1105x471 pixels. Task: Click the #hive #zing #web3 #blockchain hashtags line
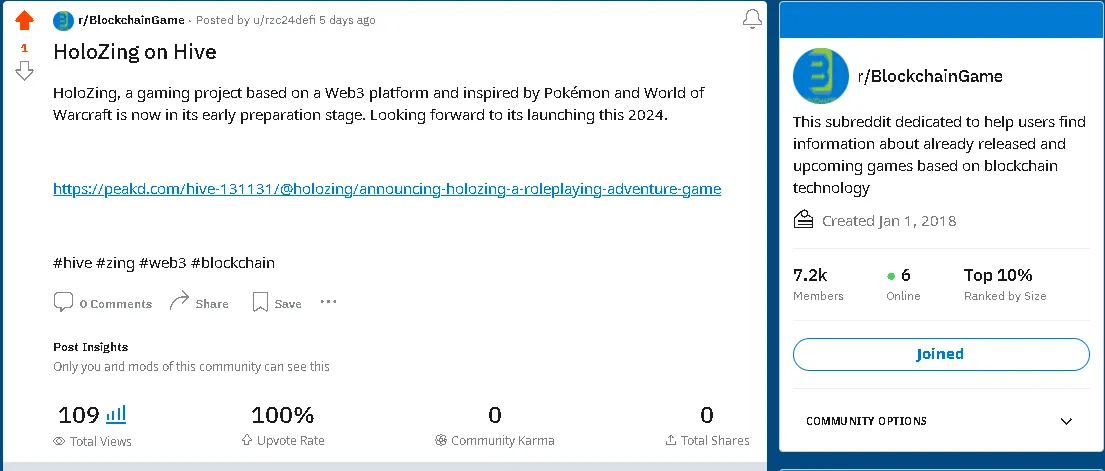coord(163,263)
